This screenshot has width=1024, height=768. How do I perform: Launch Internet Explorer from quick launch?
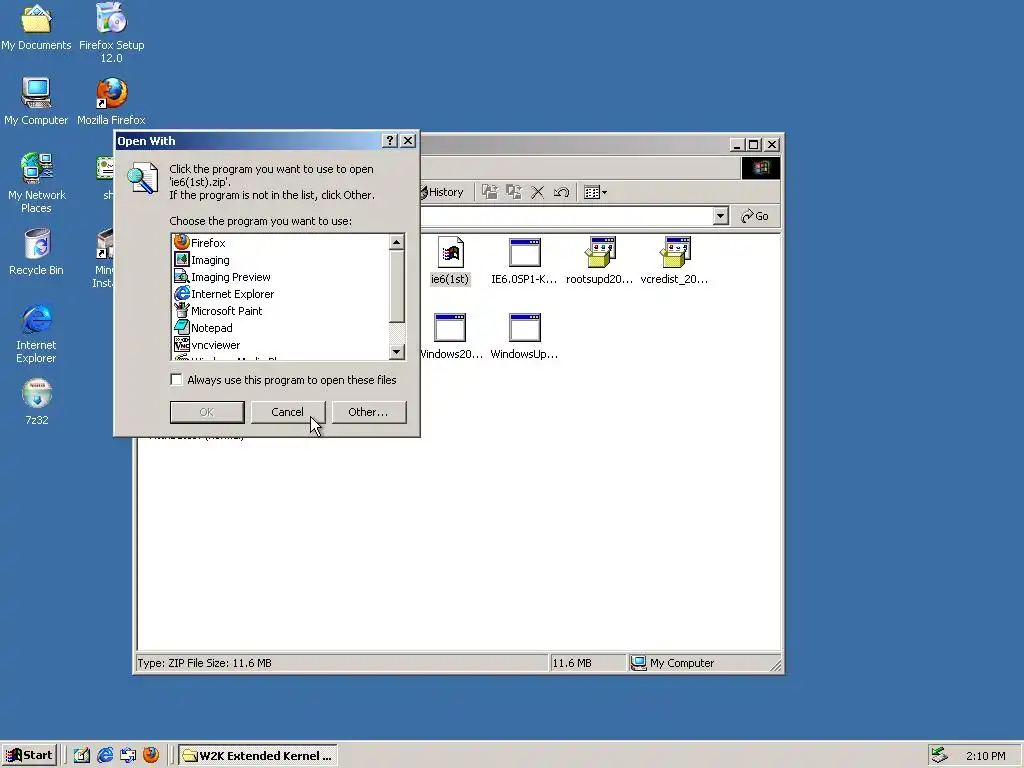(105, 755)
